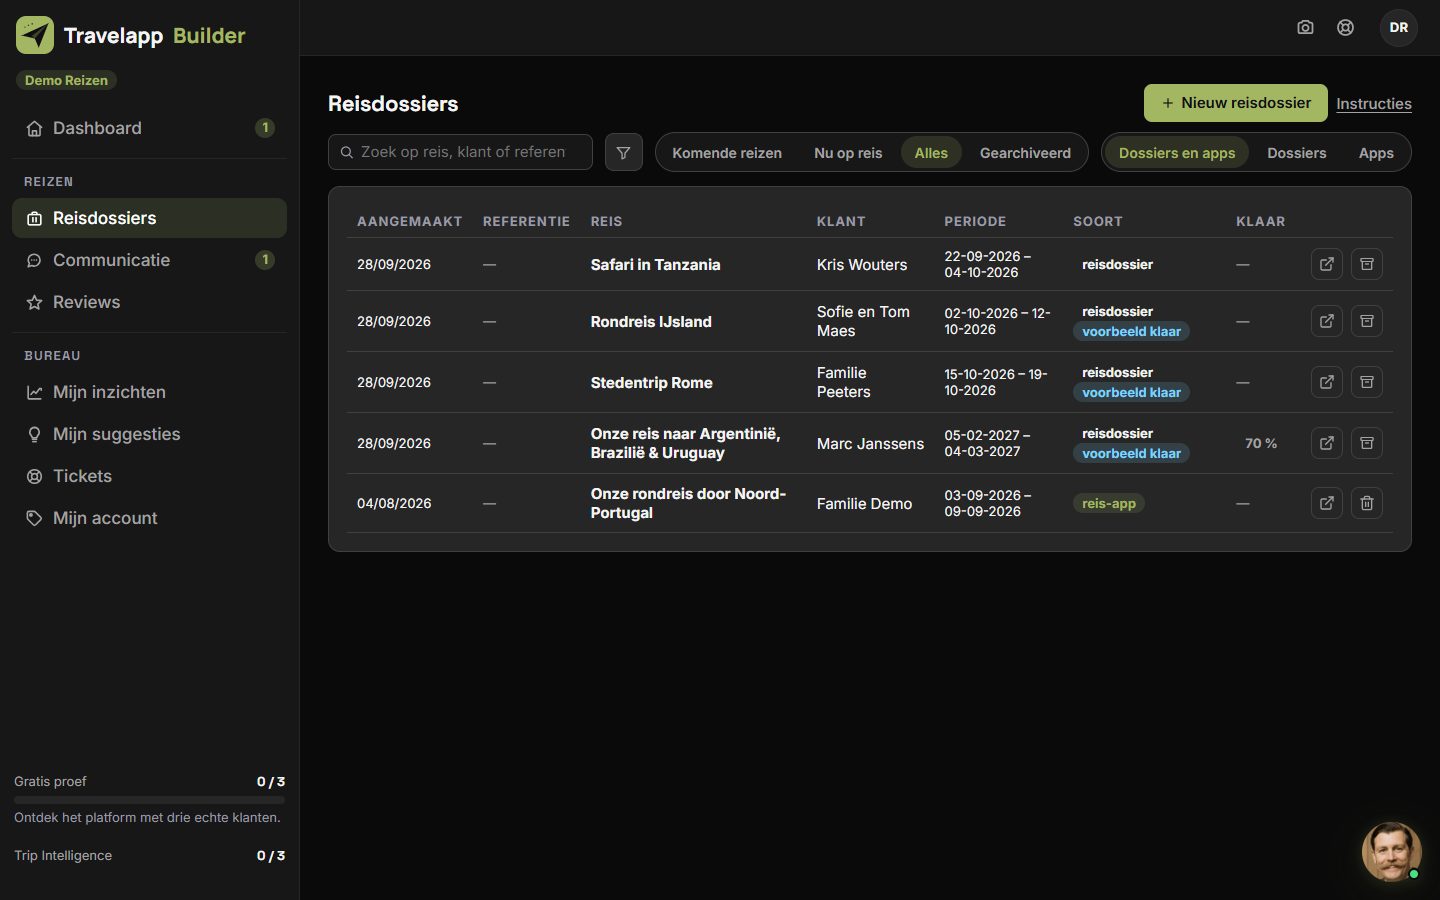The height and width of the screenshot is (900, 1440).
Task: Open the Instructies link
Action: [x=1374, y=104]
